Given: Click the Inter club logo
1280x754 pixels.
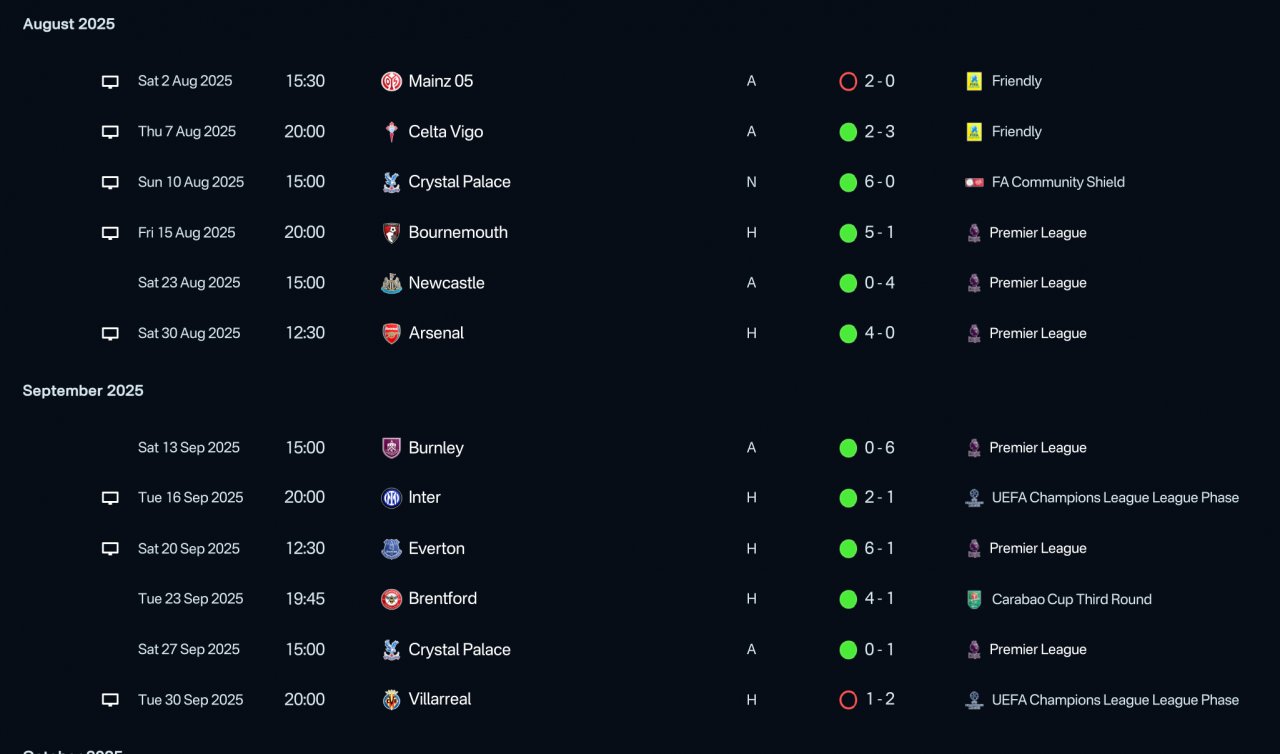Looking at the screenshot, I should (x=391, y=498).
